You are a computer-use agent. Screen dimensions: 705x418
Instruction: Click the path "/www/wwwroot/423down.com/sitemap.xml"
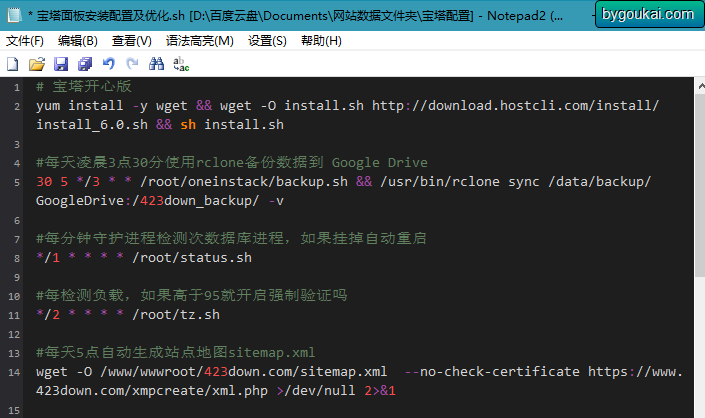pos(243,372)
